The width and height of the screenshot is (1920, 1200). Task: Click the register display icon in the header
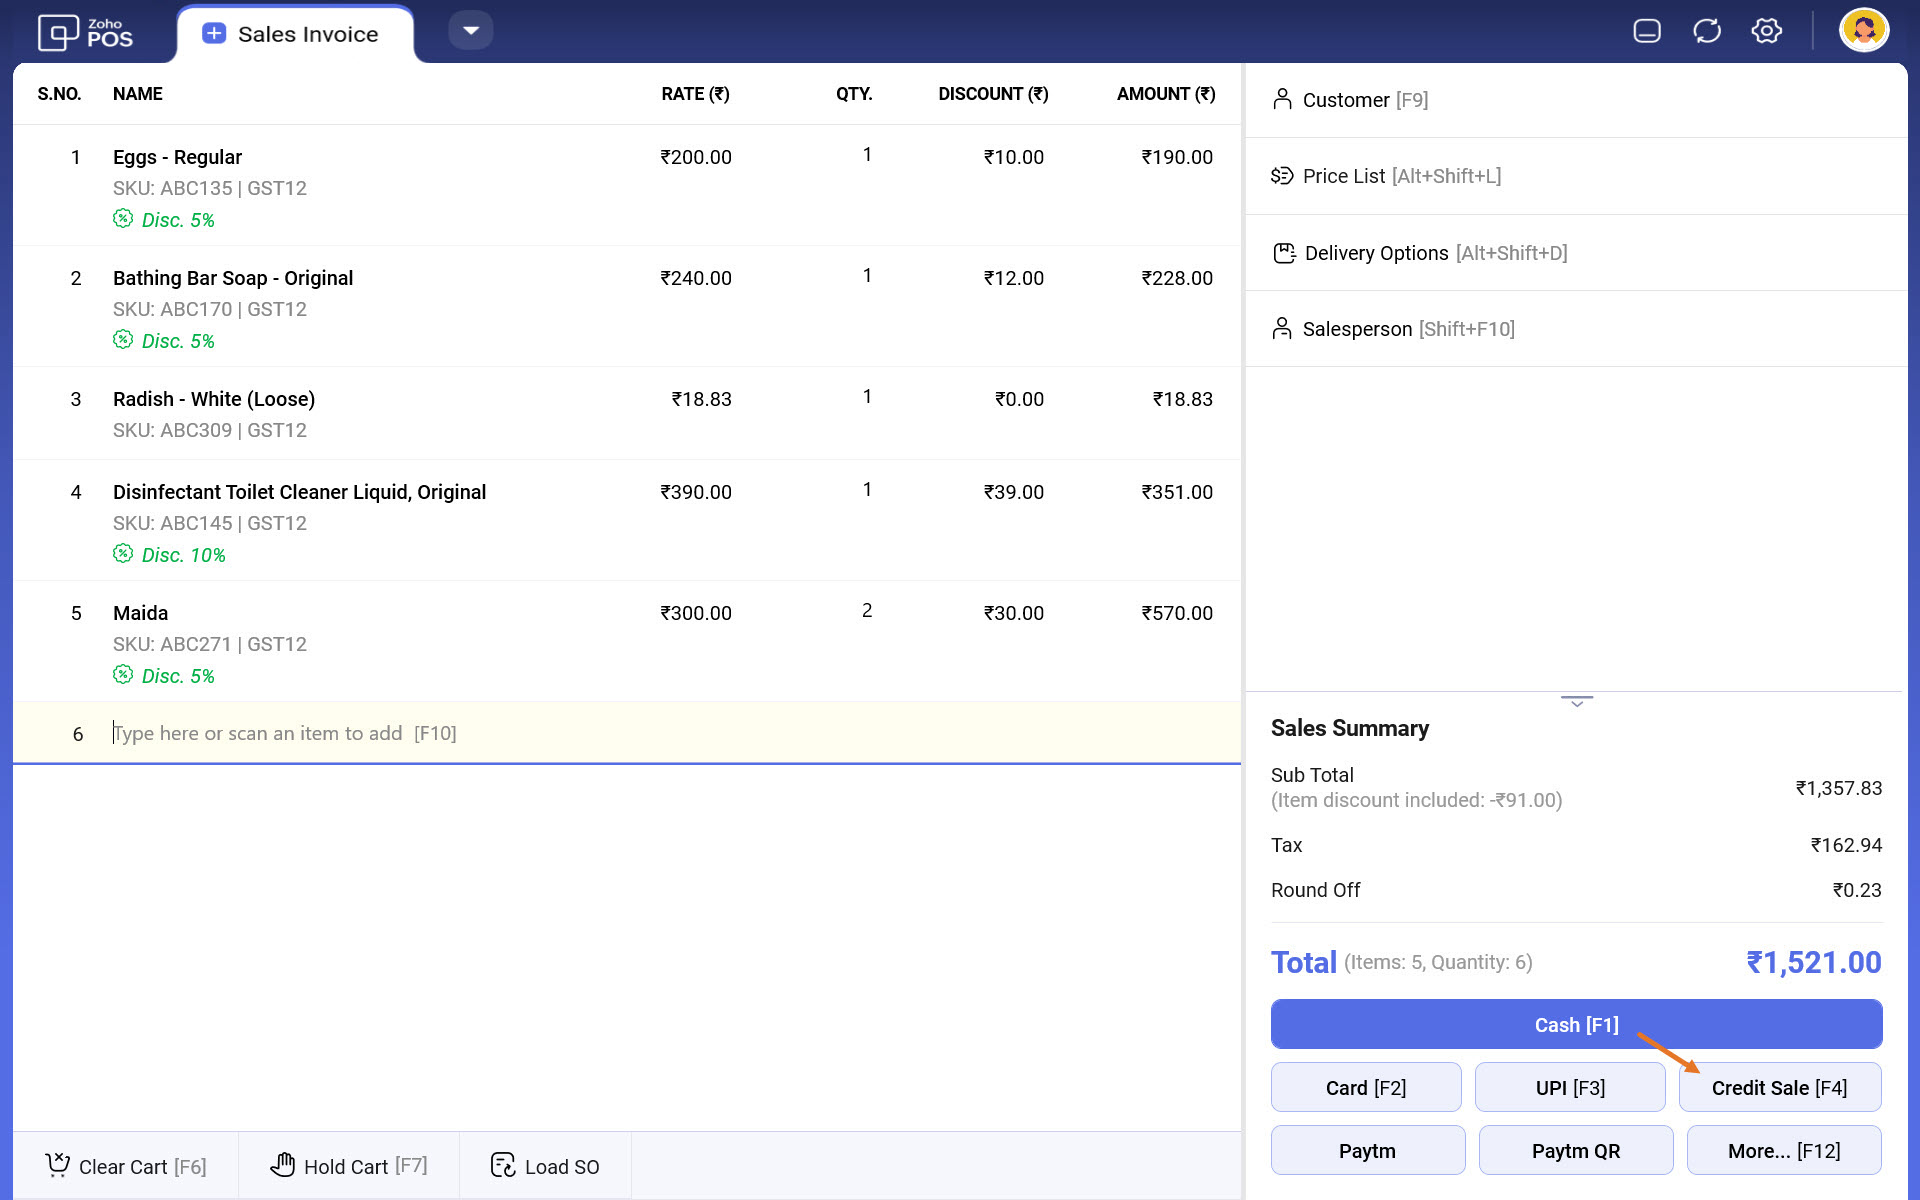(1646, 31)
